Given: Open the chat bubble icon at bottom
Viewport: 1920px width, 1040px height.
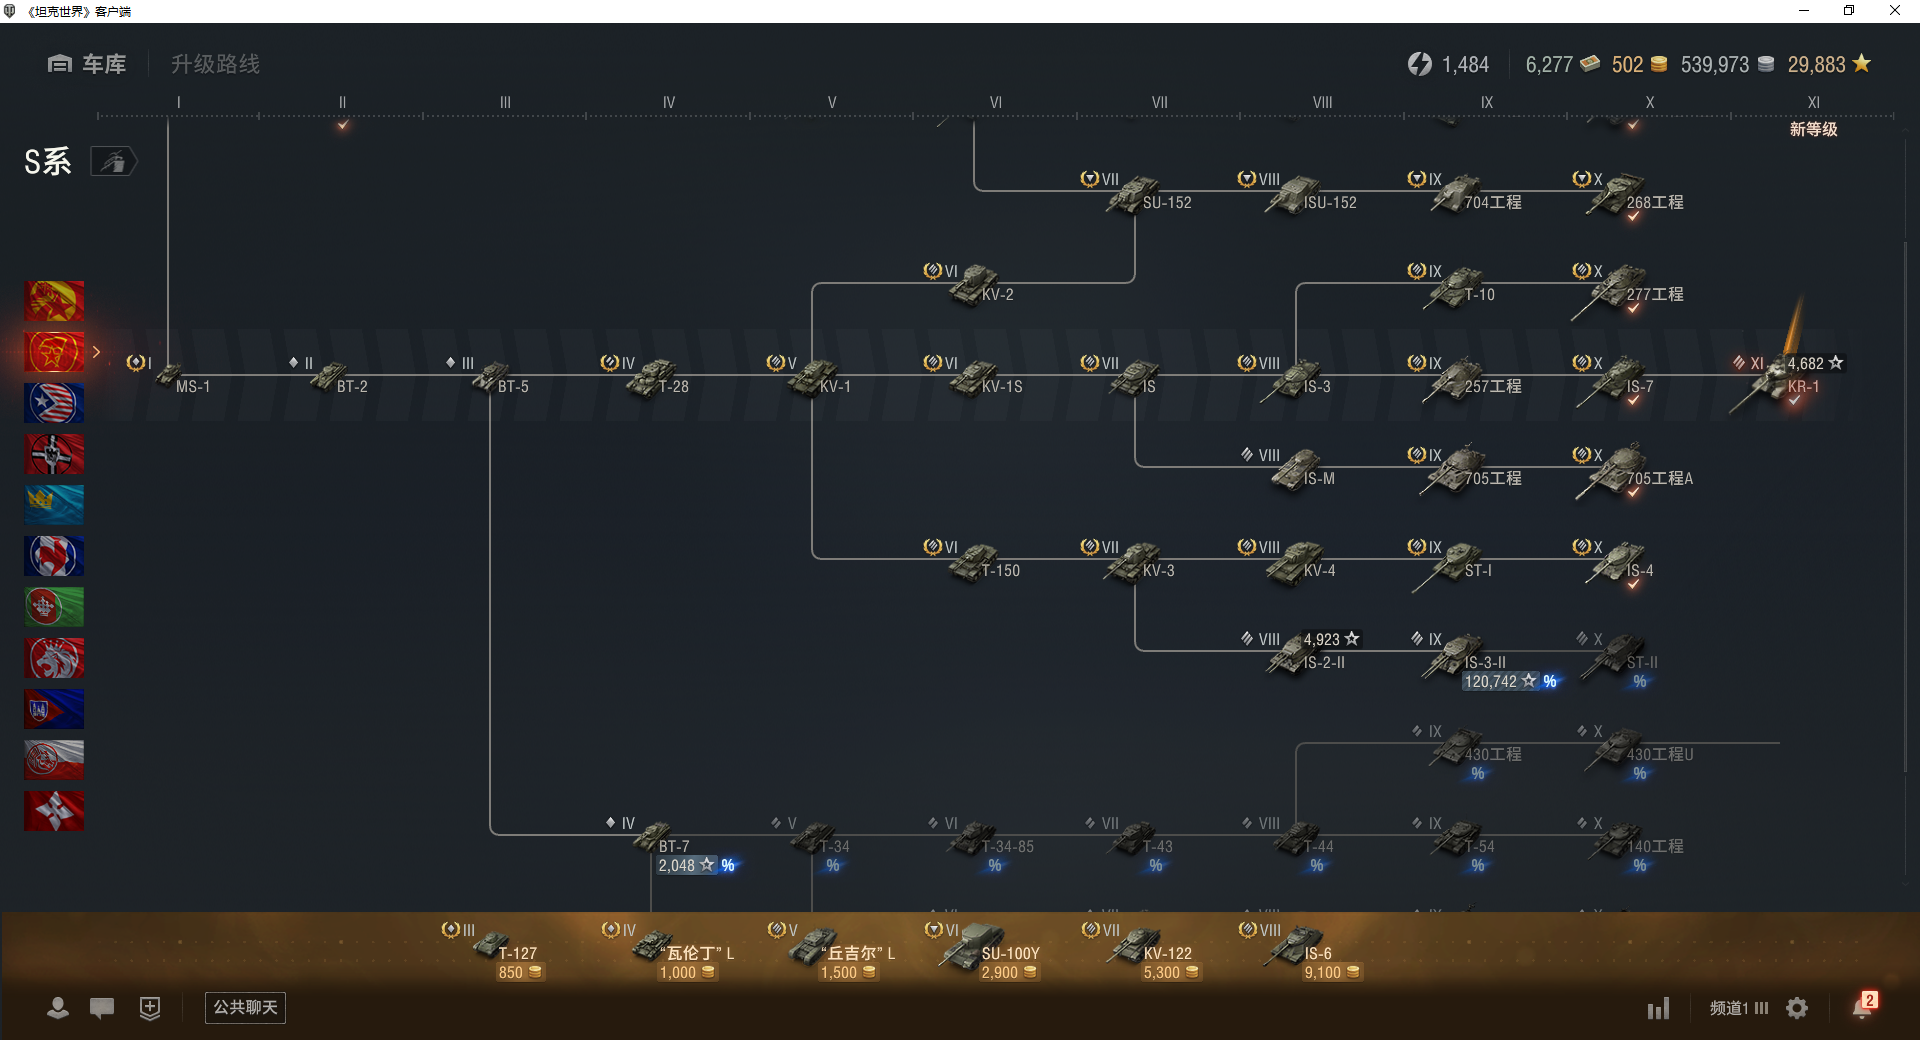Looking at the screenshot, I should click(102, 1008).
